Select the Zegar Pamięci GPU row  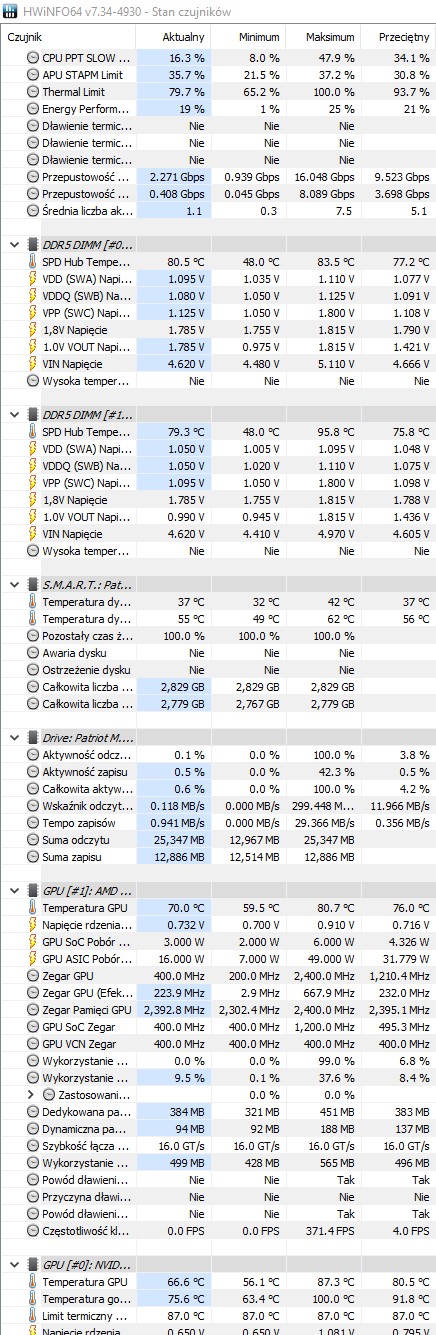218,1010
